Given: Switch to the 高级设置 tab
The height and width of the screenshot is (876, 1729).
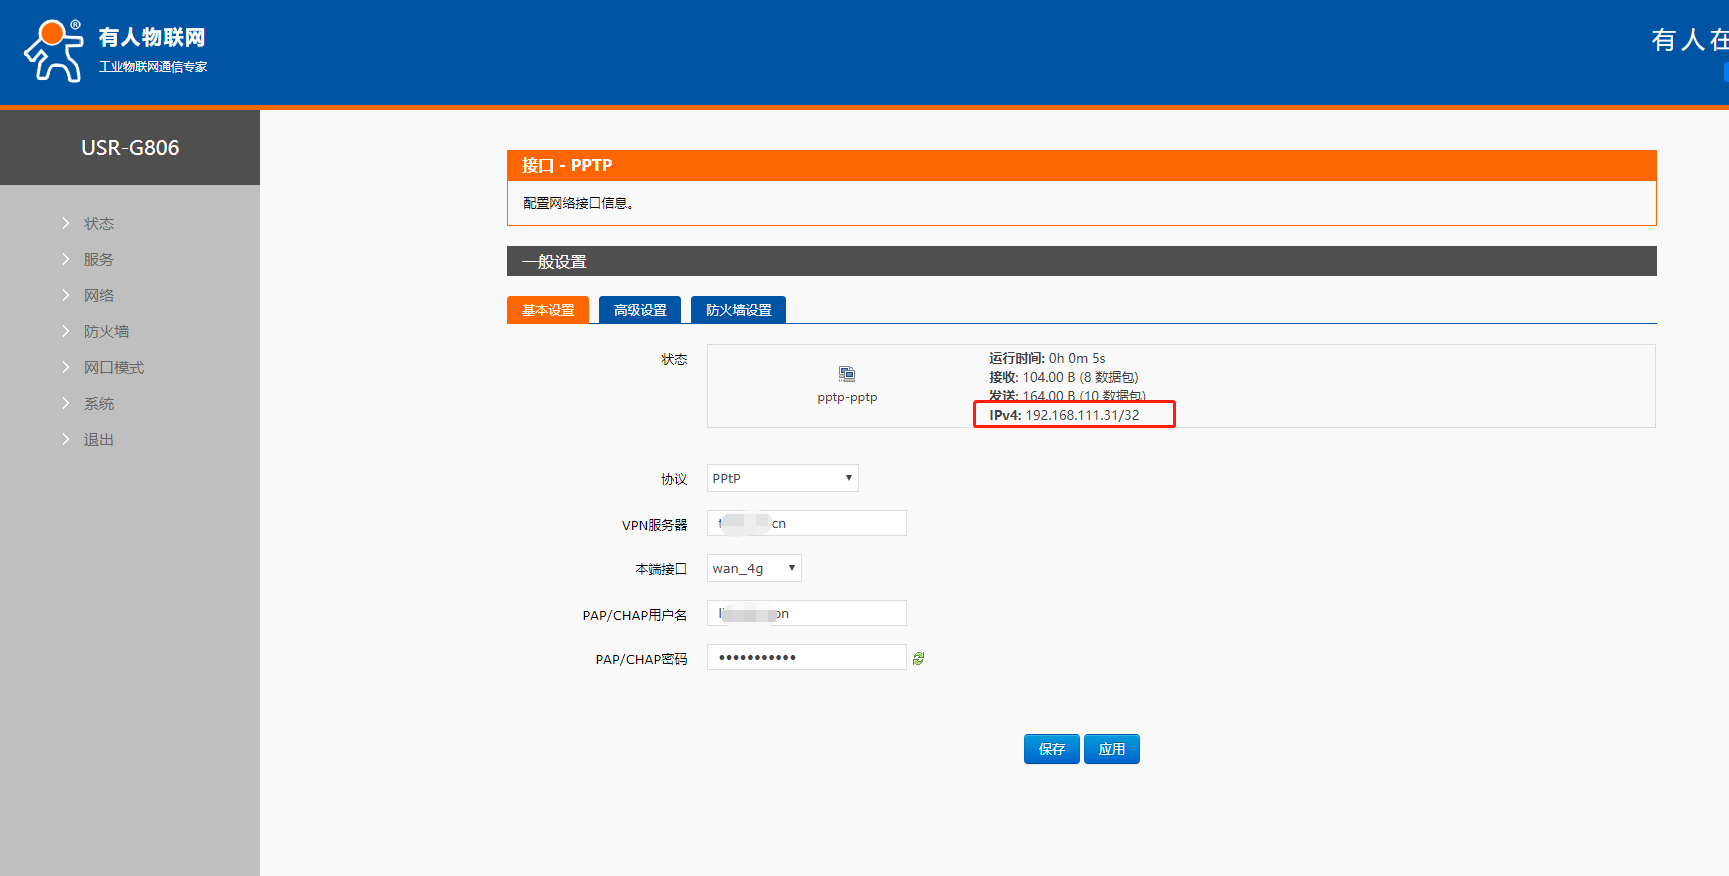Looking at the screenshot, I should click(640, 310).
